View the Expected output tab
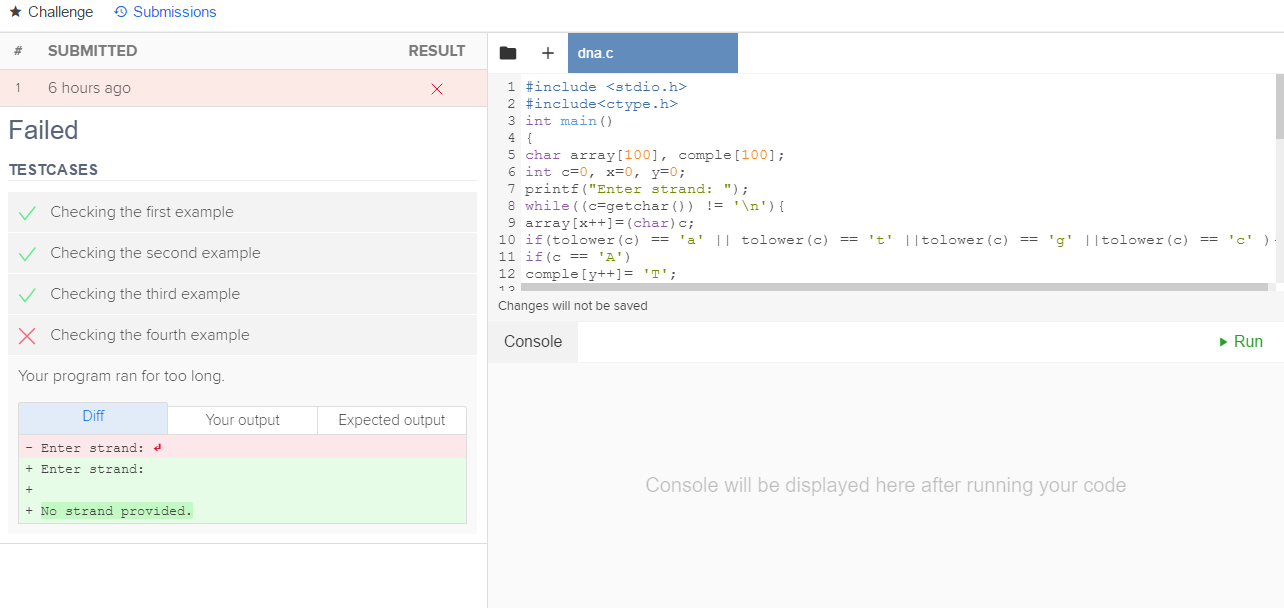Image resolution: width=1284 pixels, height=608 pixels. 391,420
